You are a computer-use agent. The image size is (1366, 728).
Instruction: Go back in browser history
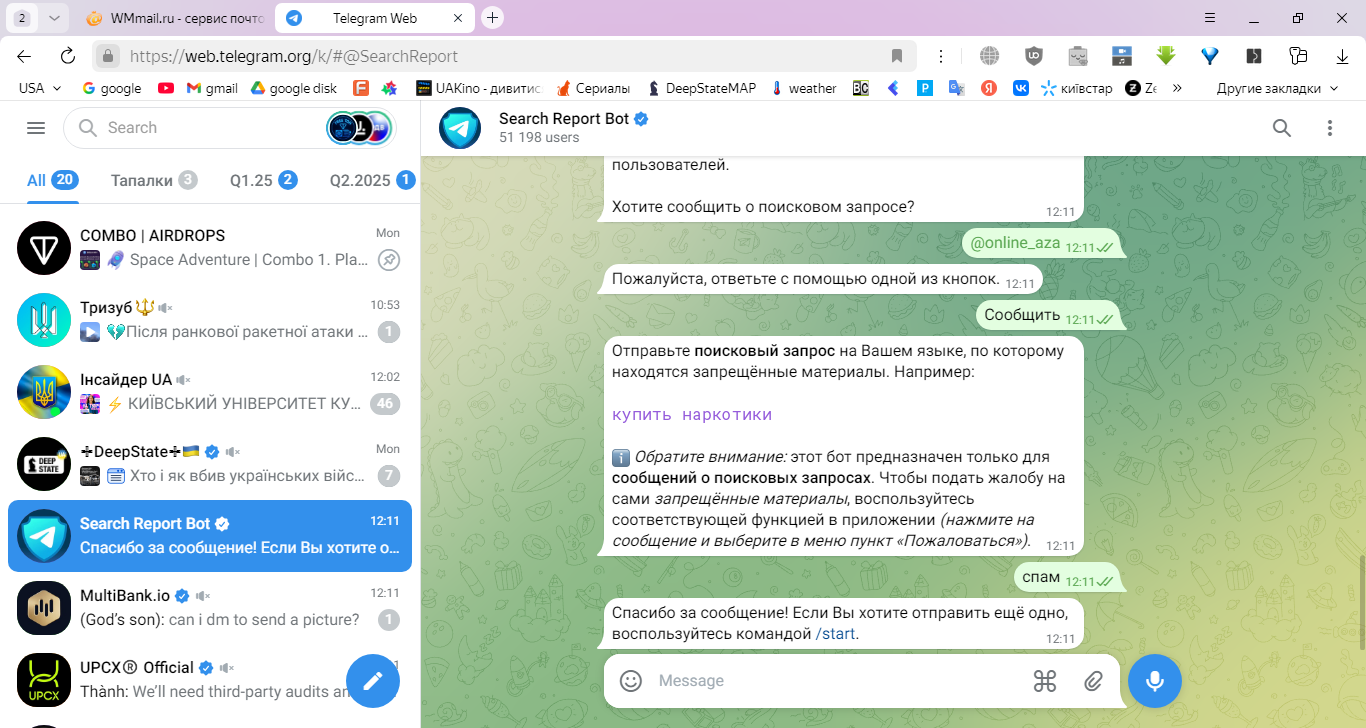[x=24, y=56]
